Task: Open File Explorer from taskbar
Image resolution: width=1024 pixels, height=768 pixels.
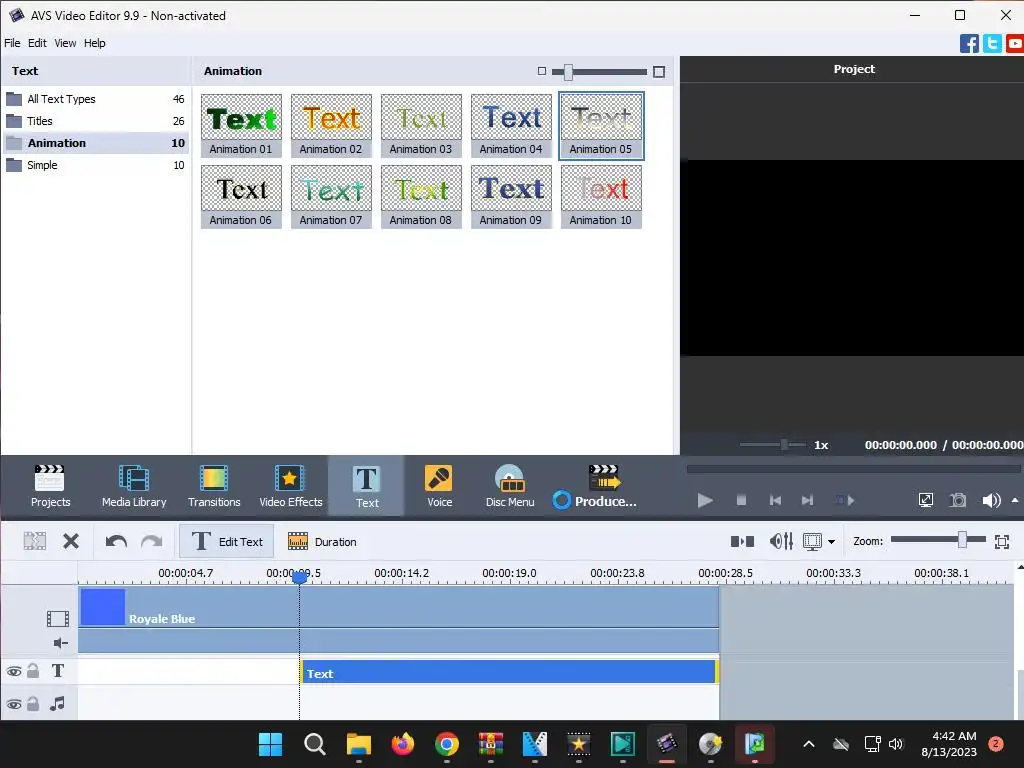Action: [359, 744]
